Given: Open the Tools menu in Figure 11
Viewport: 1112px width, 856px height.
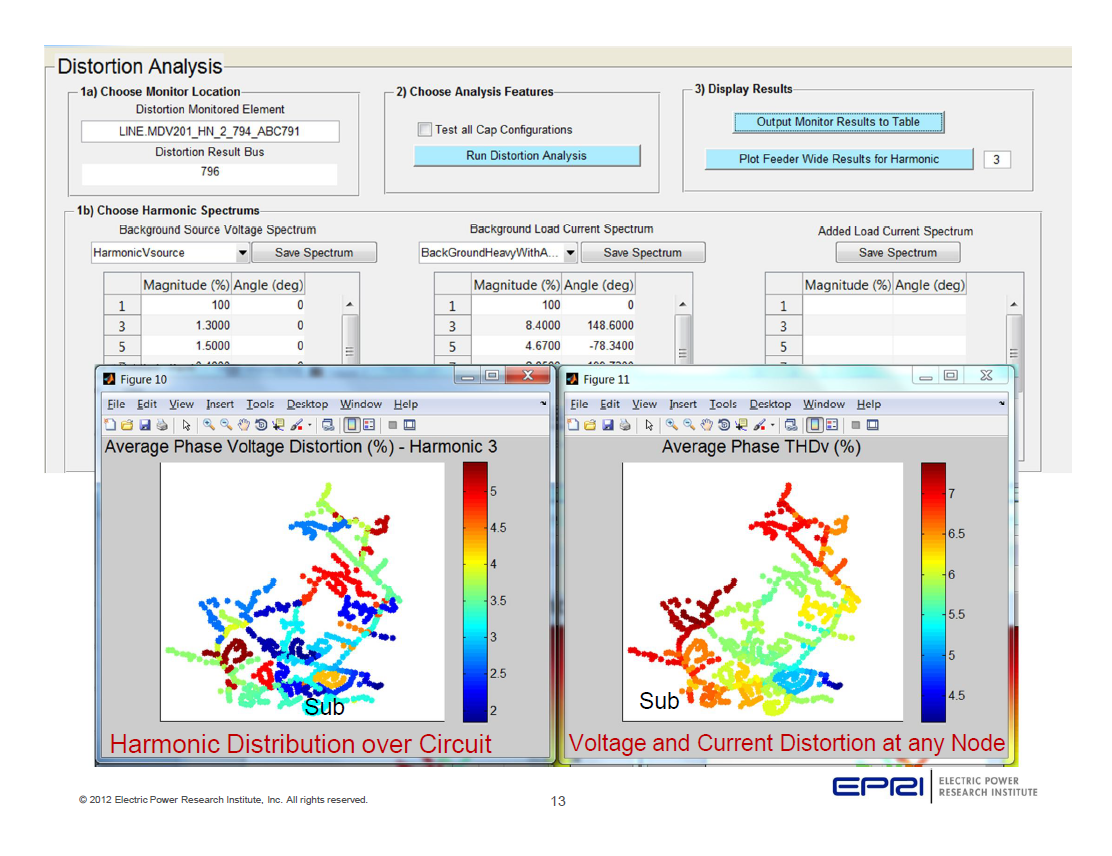Looking at the screenshot, I should pos(723,404).
